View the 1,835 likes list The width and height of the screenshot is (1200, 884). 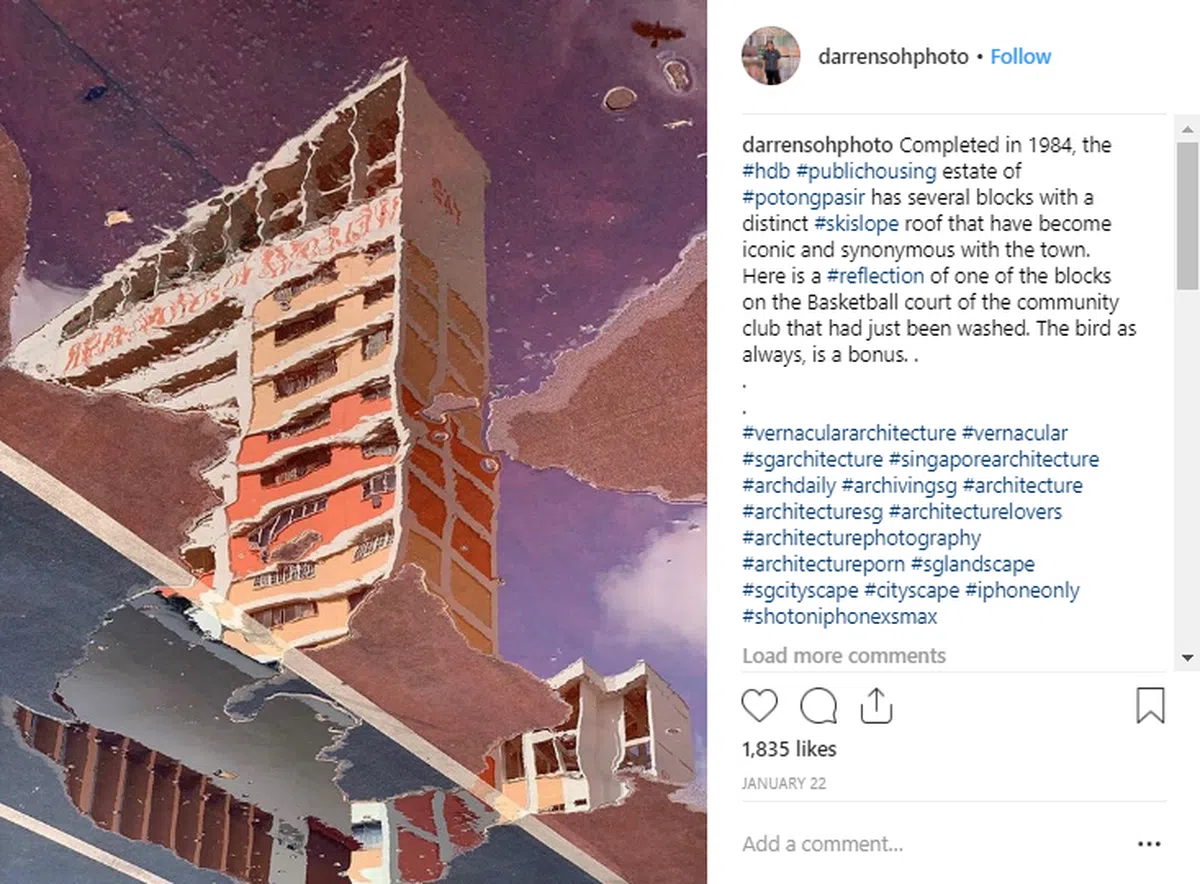tap(789, 749)
